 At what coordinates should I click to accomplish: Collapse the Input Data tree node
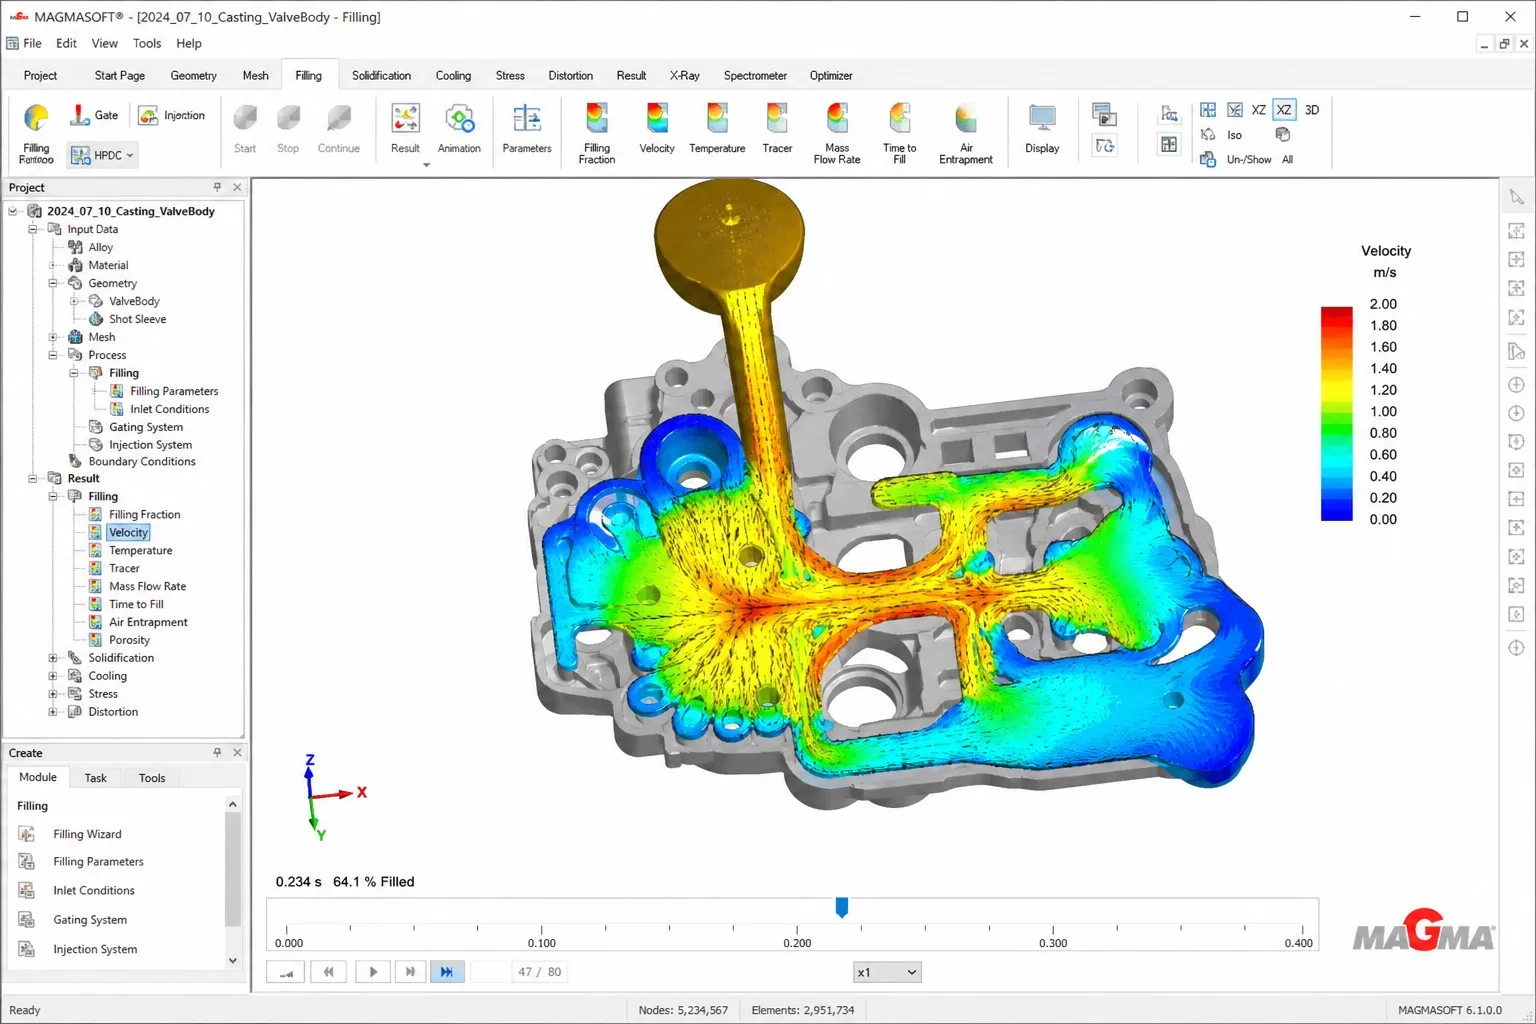coord(33,229)
